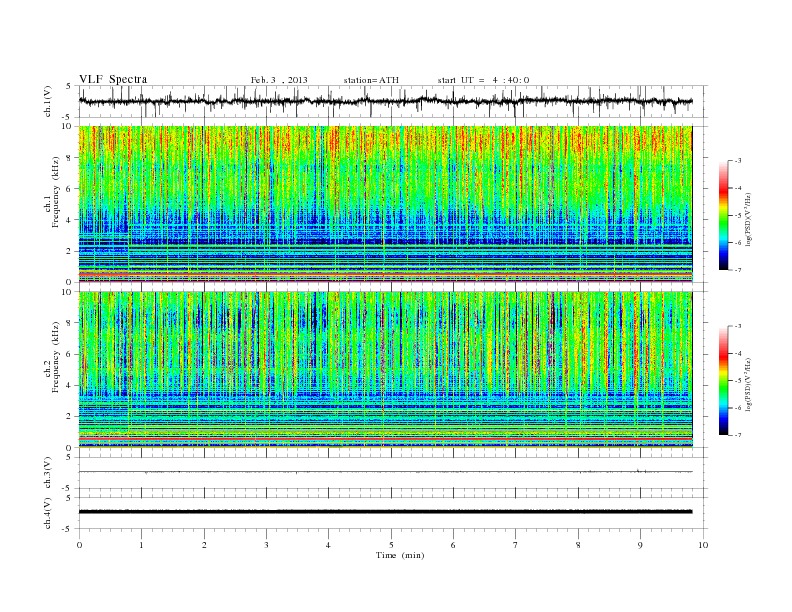Click the time axis tick label "7"
This screenshot has width=792, height=612.
tap(516, 545)
